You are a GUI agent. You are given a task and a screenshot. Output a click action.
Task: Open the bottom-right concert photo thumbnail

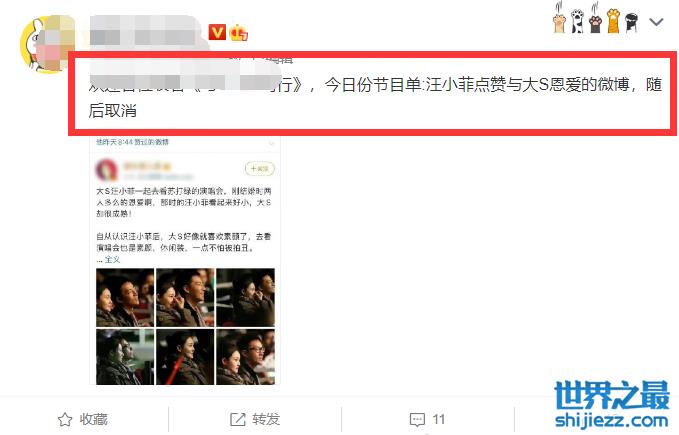245,357
